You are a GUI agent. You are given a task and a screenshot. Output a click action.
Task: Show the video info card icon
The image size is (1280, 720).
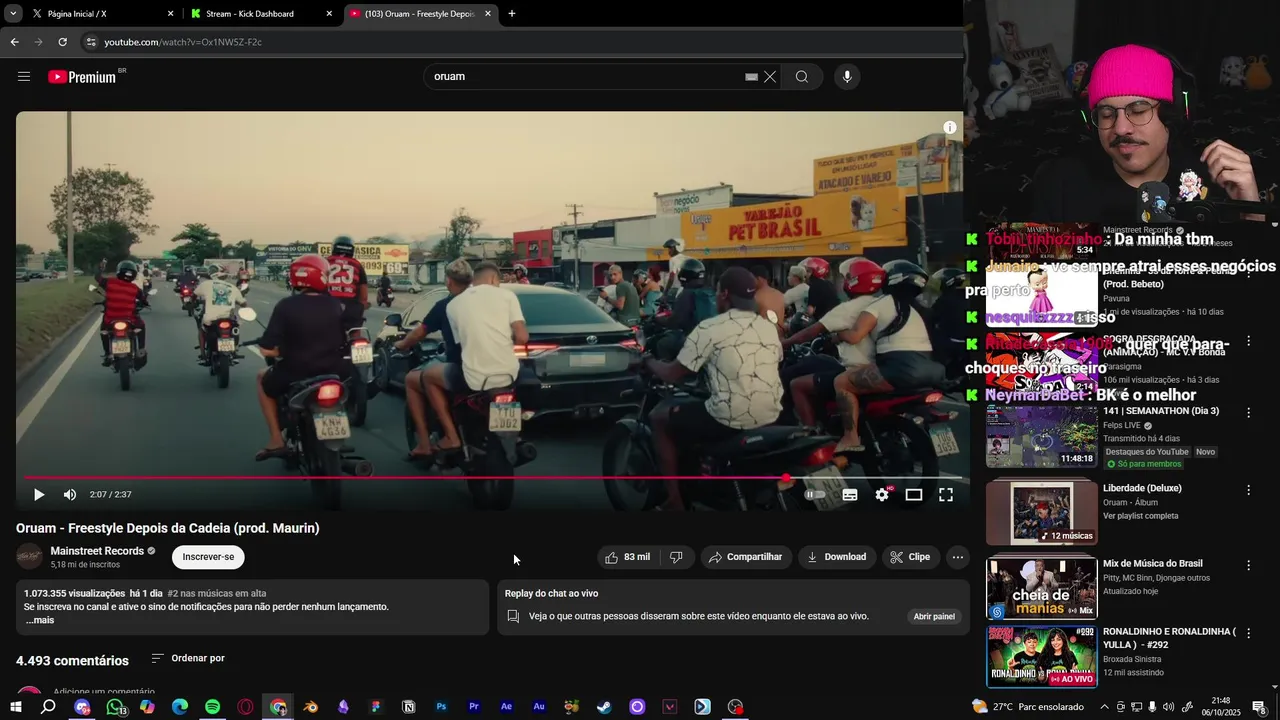click(950, 127)
